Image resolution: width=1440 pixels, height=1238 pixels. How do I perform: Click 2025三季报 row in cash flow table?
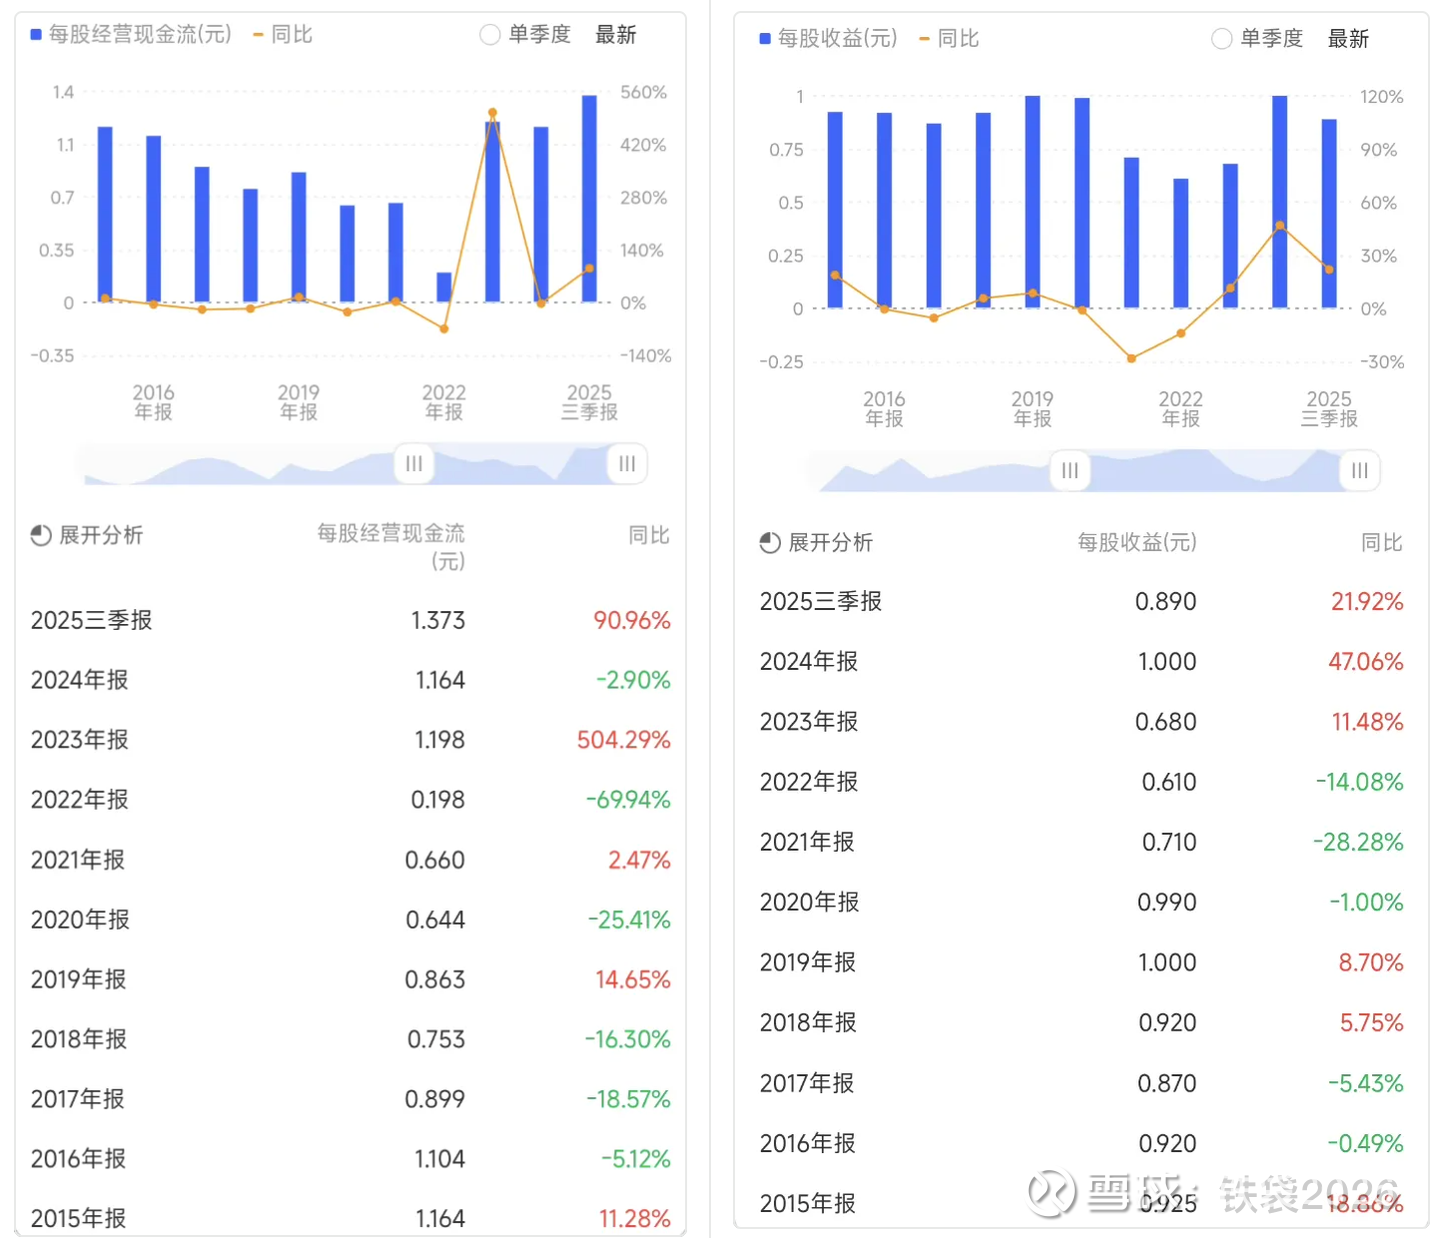(350, 621)
